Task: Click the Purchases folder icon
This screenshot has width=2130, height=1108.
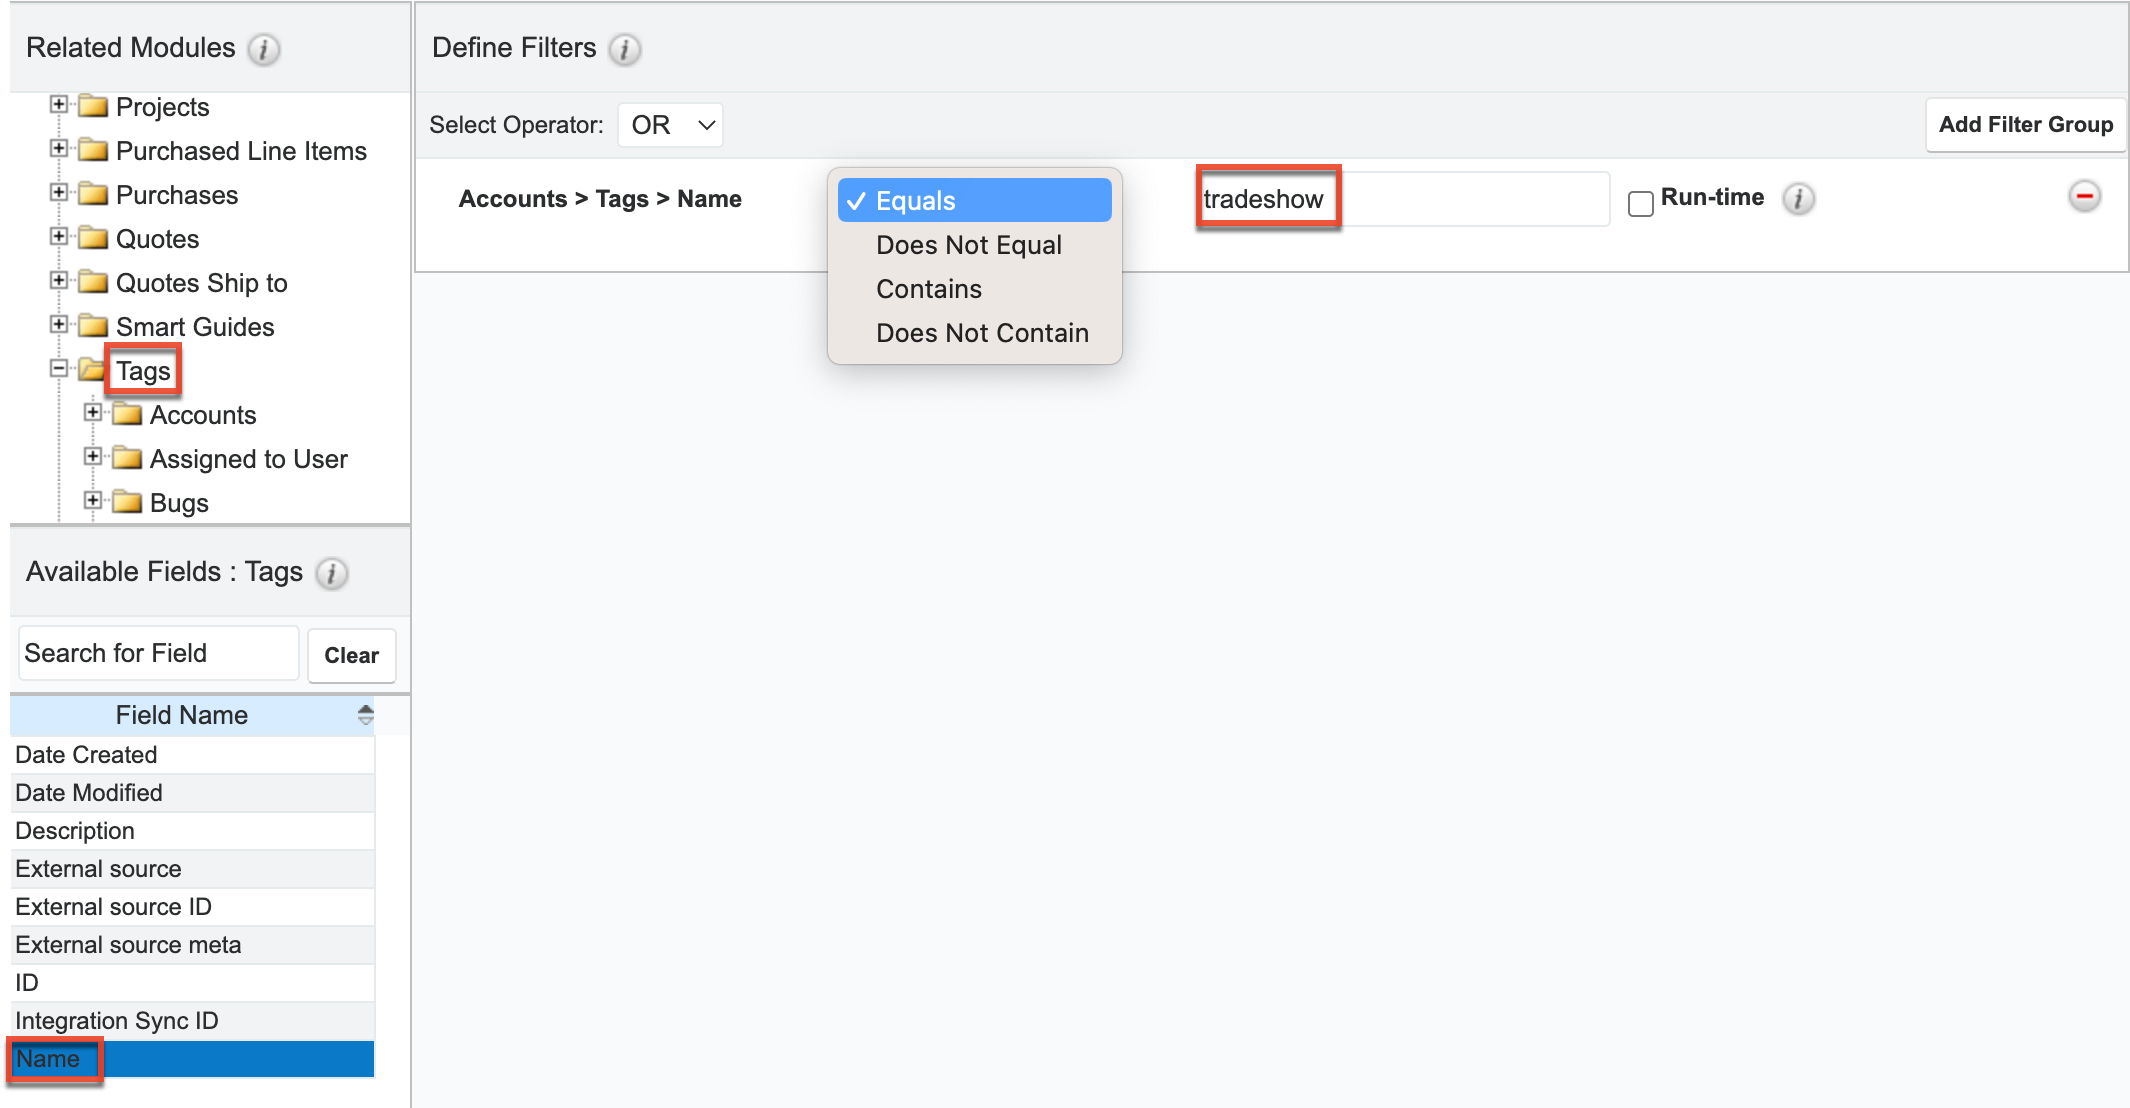Action: pos(91,194)
